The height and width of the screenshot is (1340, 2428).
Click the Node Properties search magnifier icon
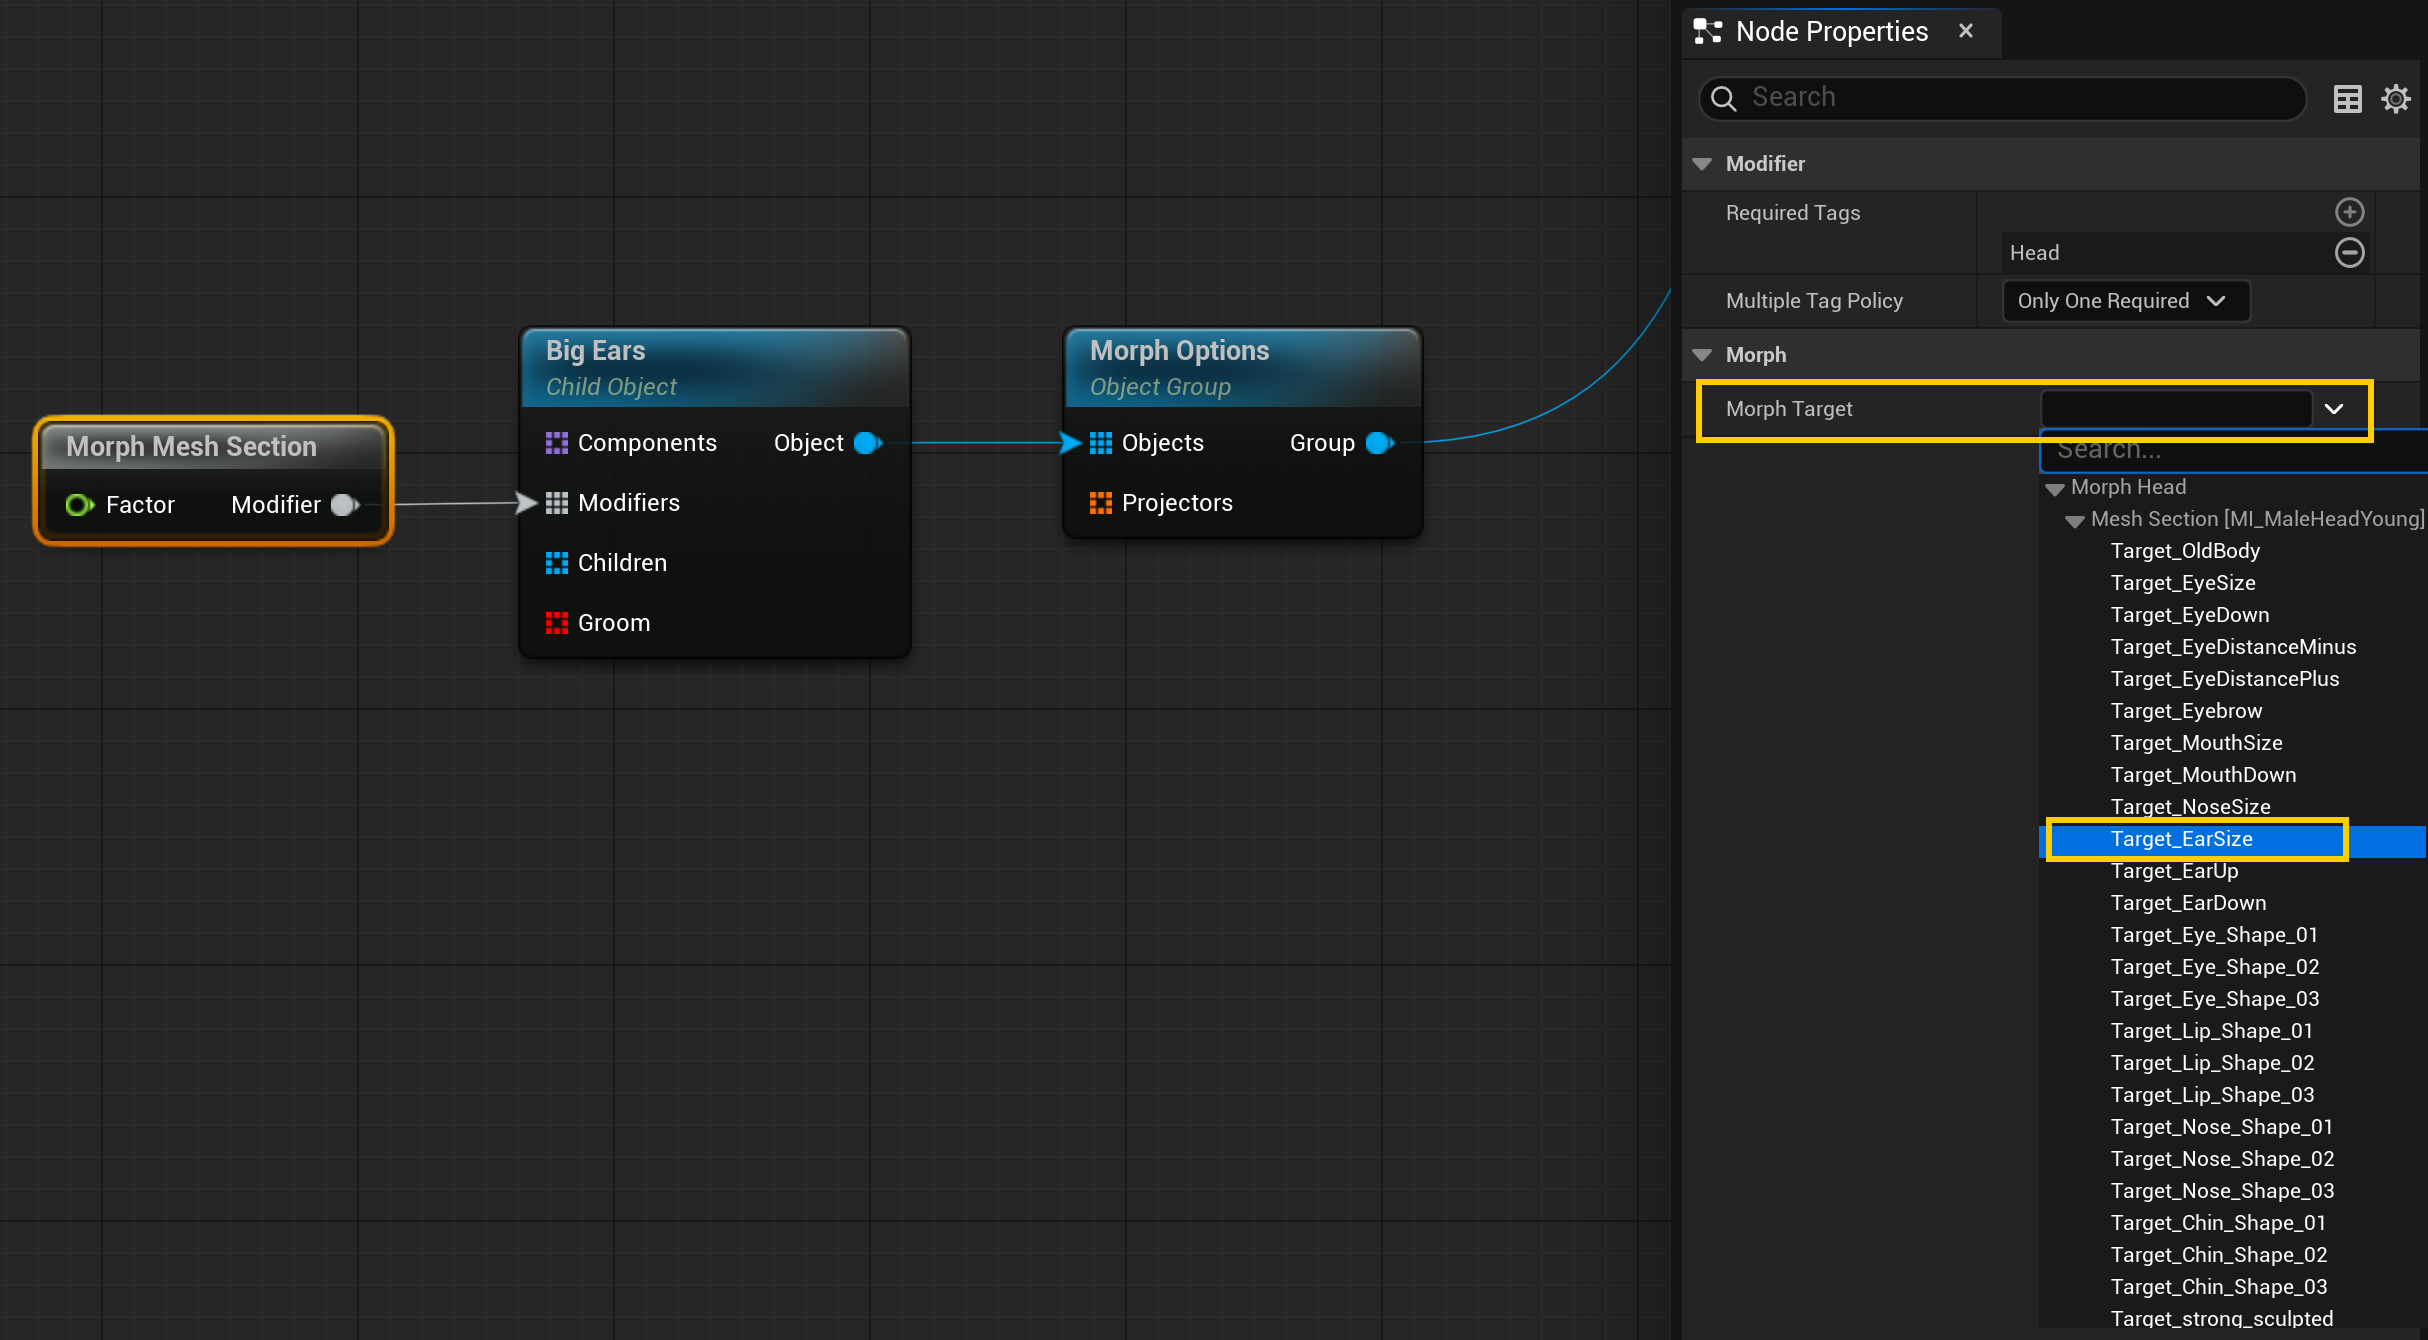point(1723,98)
